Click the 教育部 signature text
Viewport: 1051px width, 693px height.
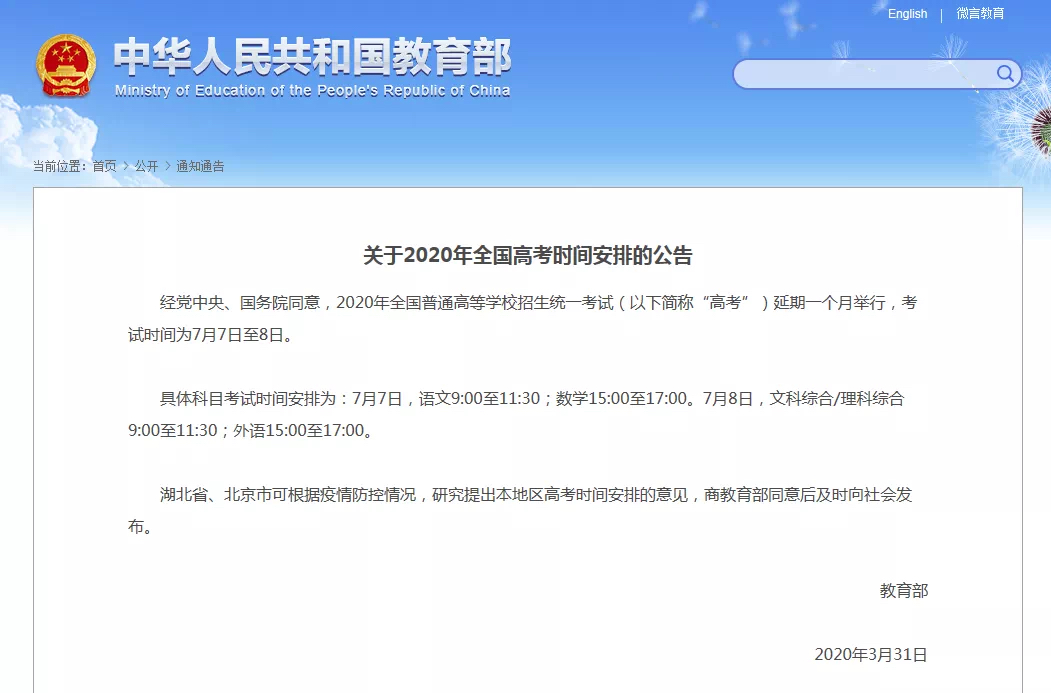click(903, 591)
